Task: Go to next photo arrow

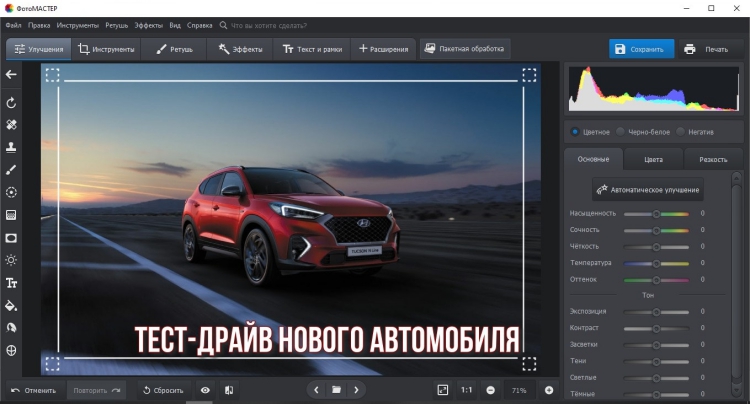Action: pos(356,390)
